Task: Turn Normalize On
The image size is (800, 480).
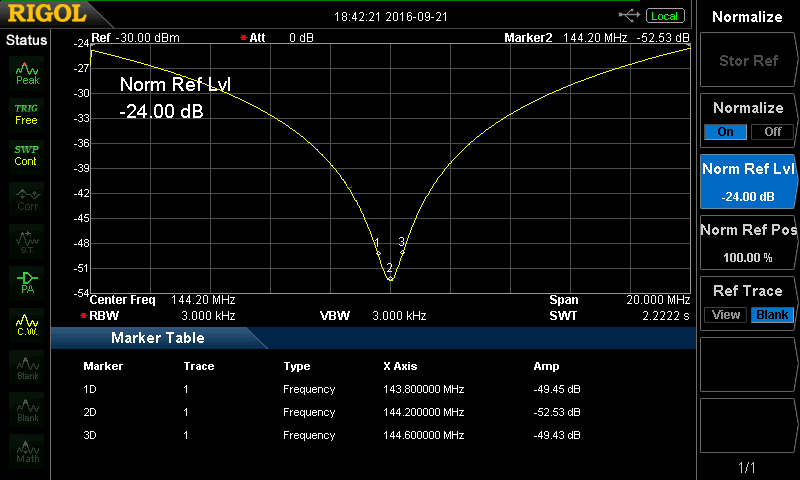Action: pos(725,132)
